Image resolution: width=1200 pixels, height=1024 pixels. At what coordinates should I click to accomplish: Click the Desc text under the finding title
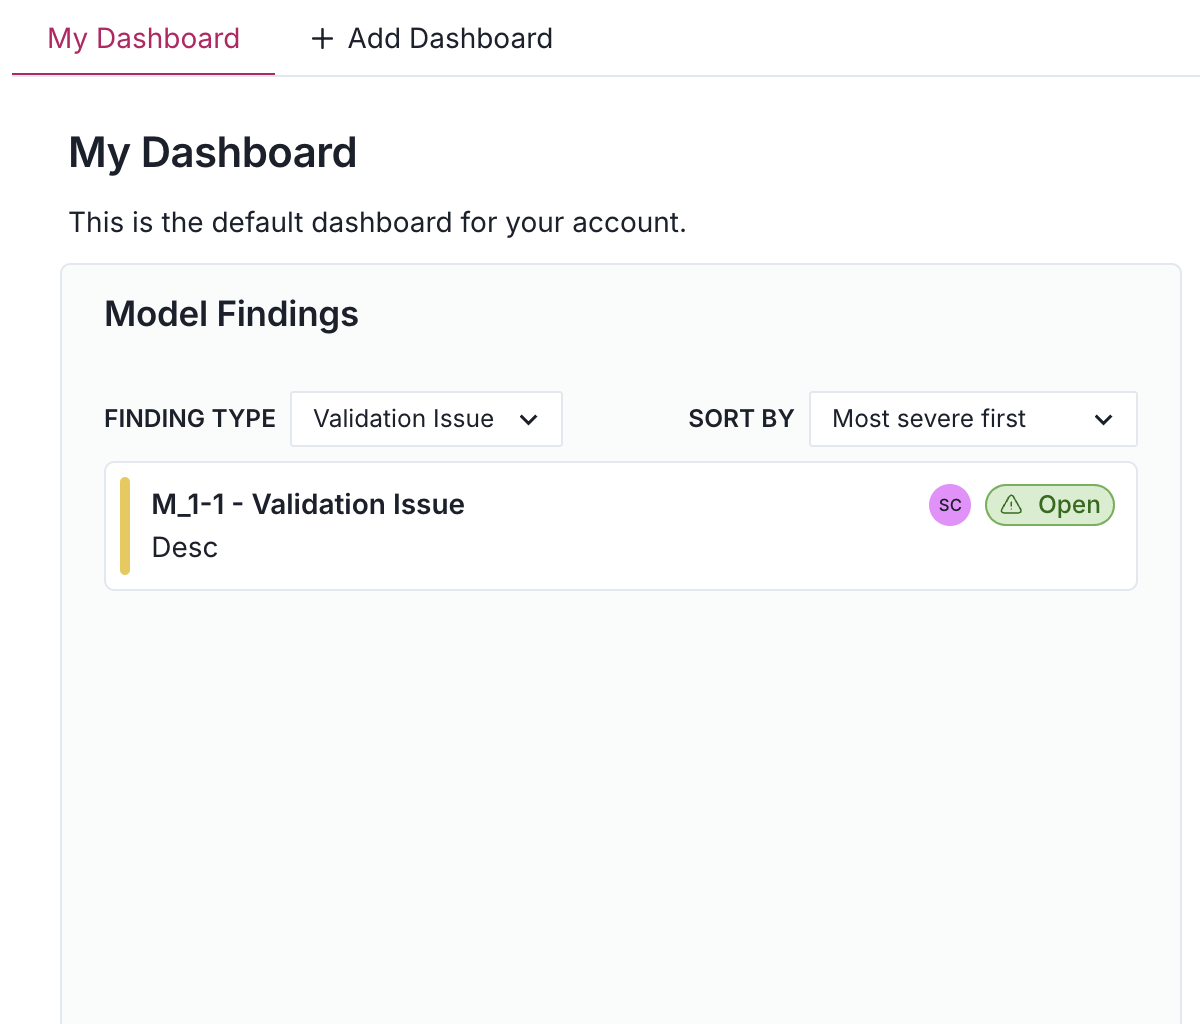coord(184,547)
